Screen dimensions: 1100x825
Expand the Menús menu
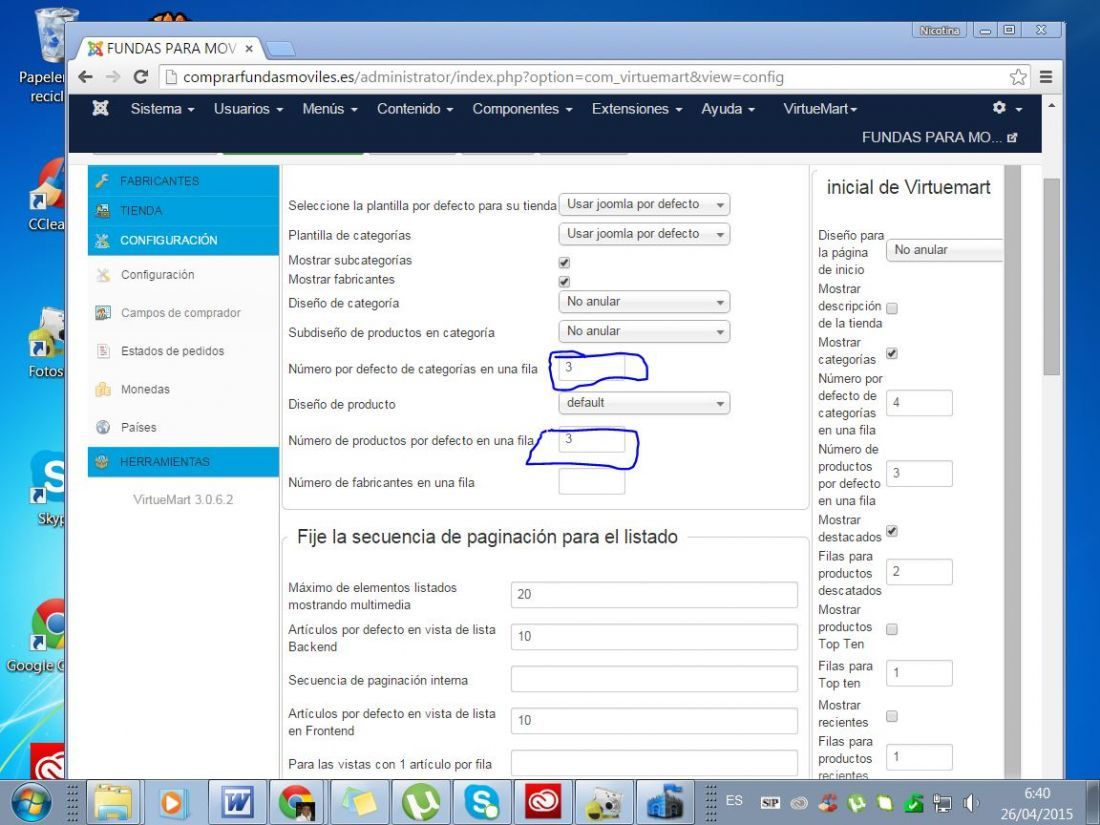pyautogui.click(x=330, y=109)
